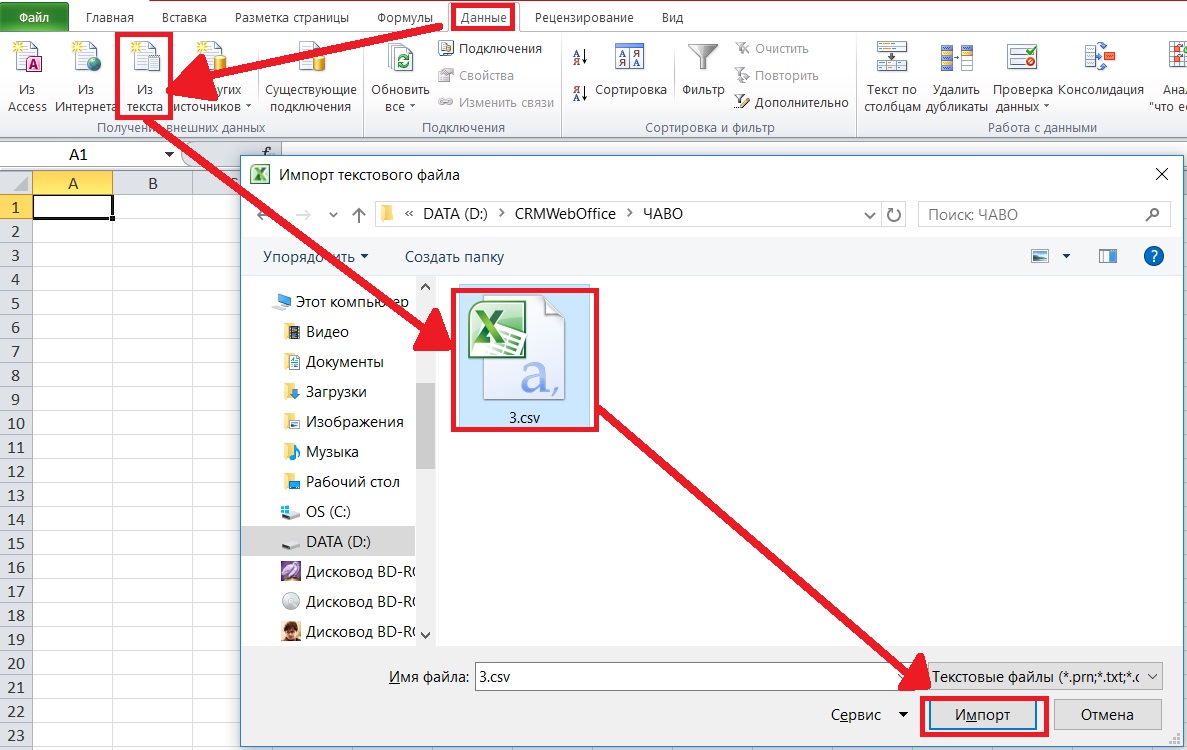Screen dimensions: 1187x750
Task: Click the Отмена cancel button
Action: pyautogui.click(x=1107, y=715)
